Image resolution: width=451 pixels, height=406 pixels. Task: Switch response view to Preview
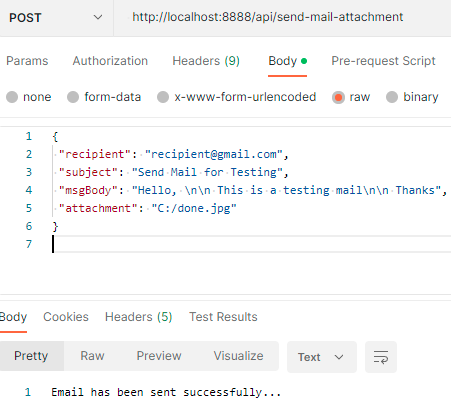159,356
